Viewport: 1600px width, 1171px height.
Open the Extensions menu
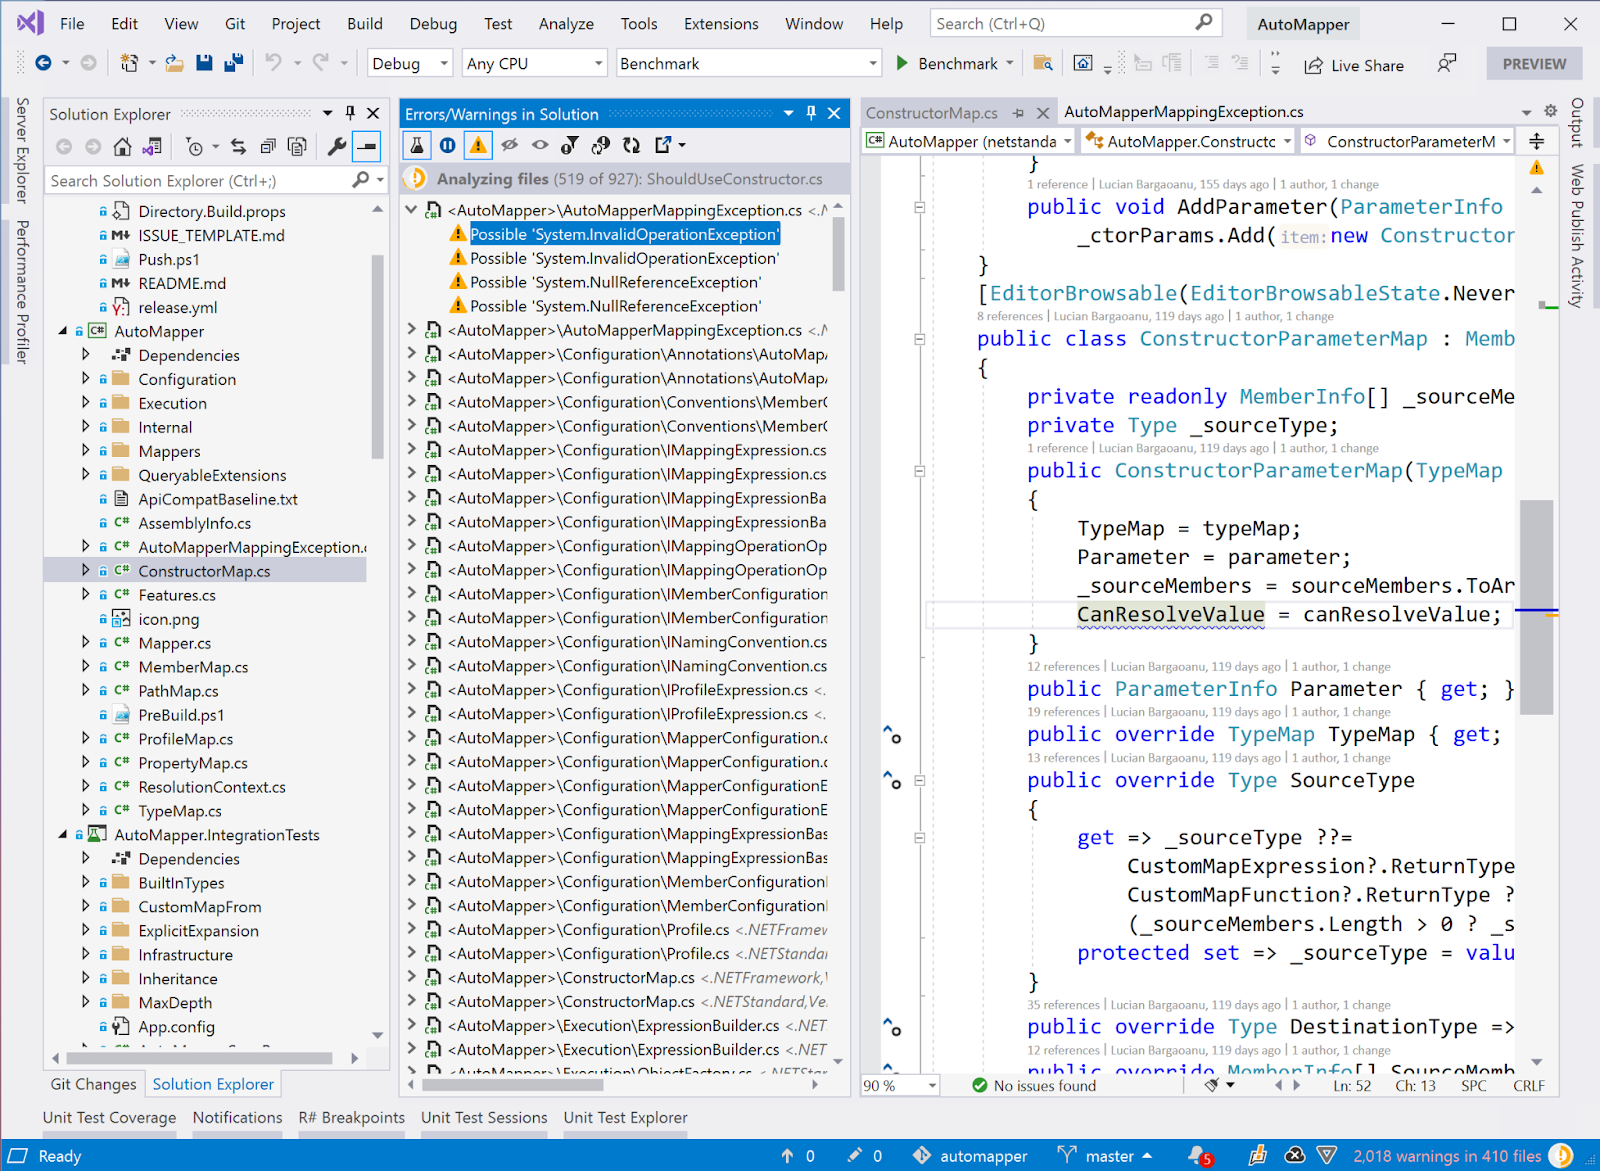coord(721,23)
